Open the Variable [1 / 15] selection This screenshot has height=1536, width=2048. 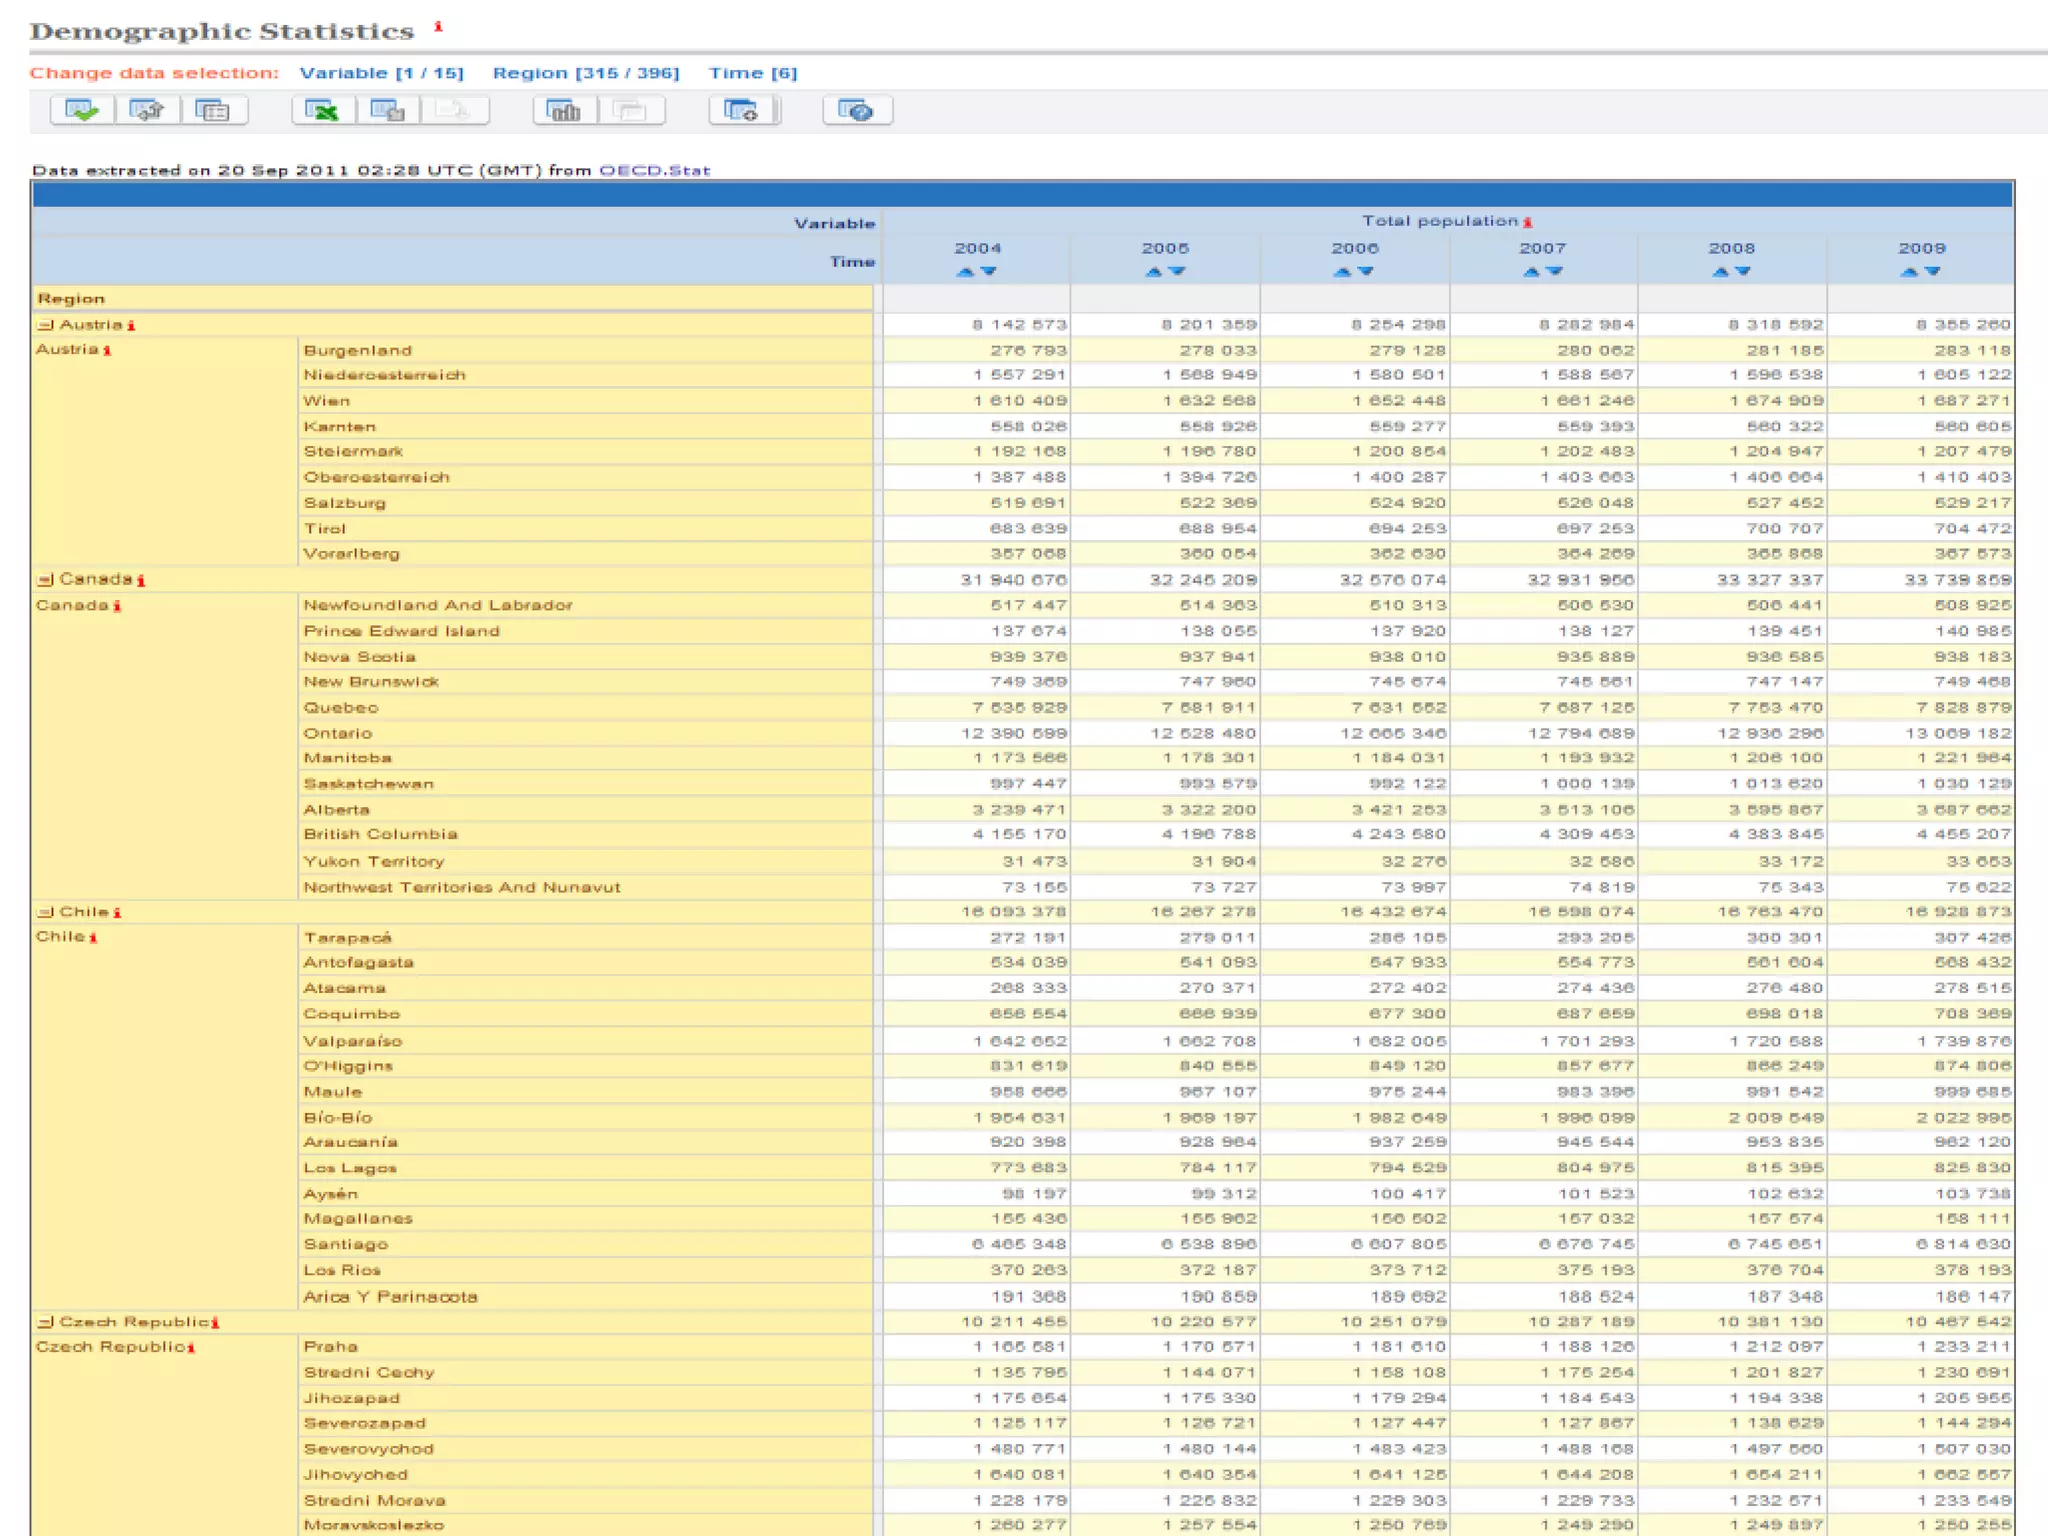[381, 73]
